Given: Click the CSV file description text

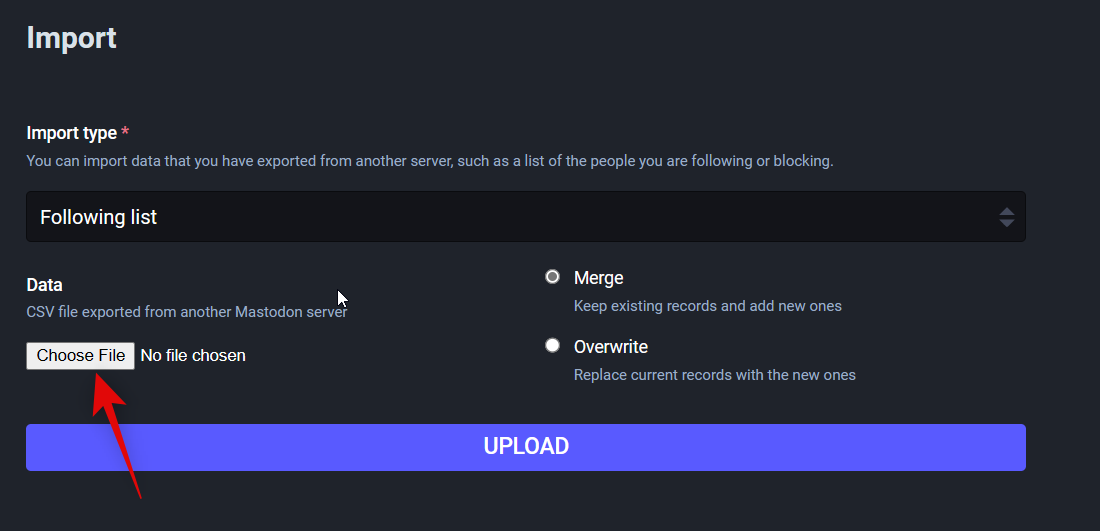Looking at the screenshot, I should [x=186, y=312].
